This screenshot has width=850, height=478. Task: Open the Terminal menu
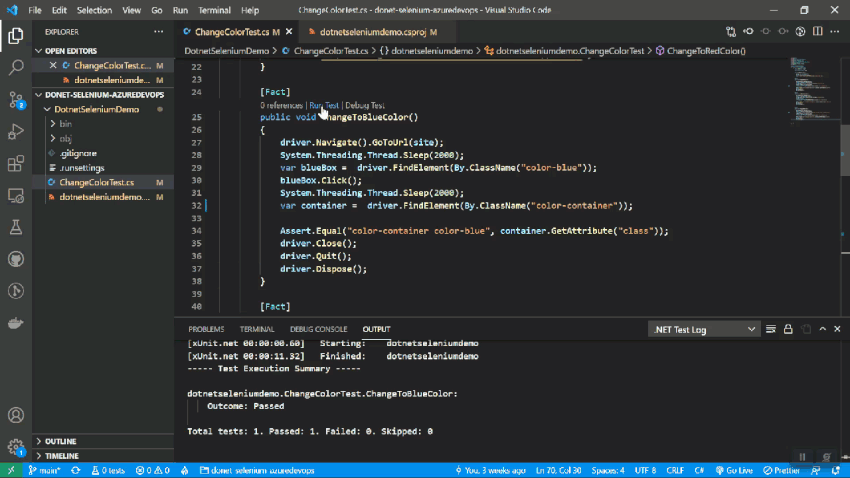[214, 10]
